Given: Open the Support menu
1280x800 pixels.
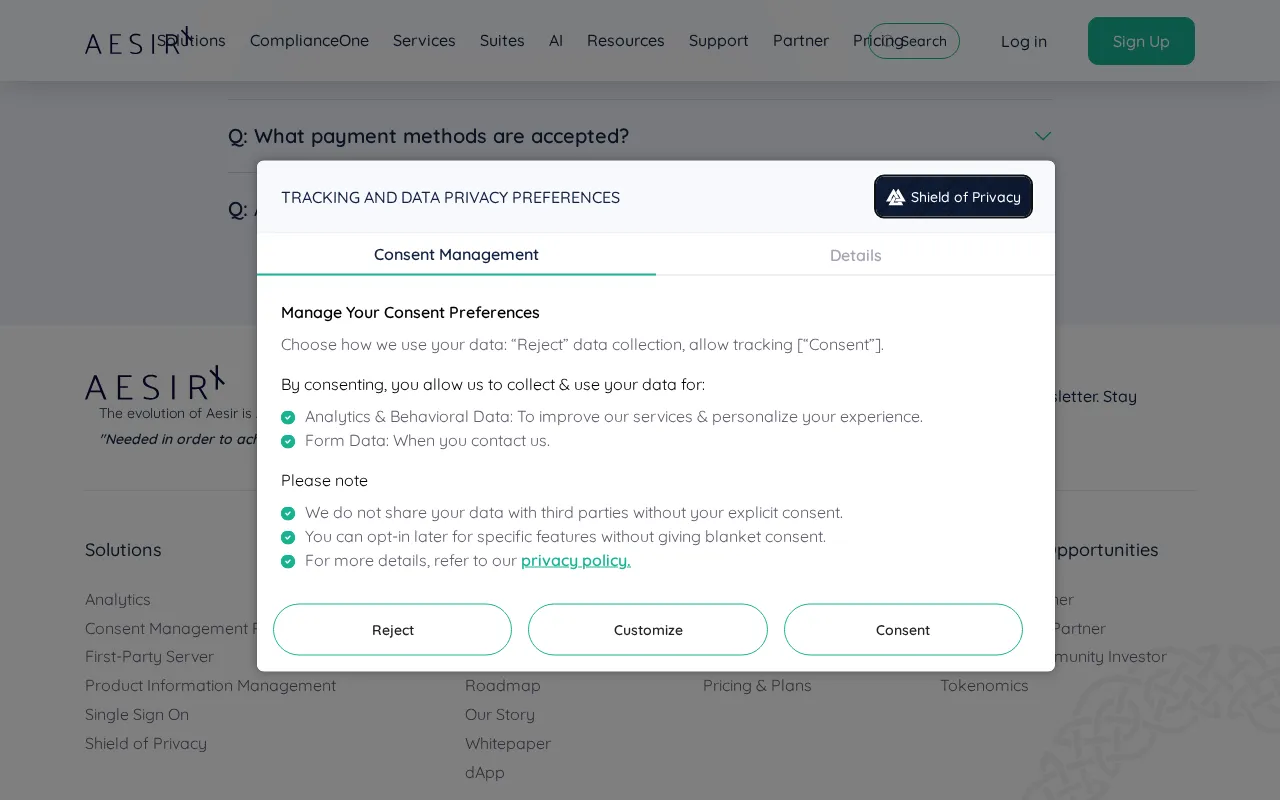Looking at the screenshot, I should point(719,41).
